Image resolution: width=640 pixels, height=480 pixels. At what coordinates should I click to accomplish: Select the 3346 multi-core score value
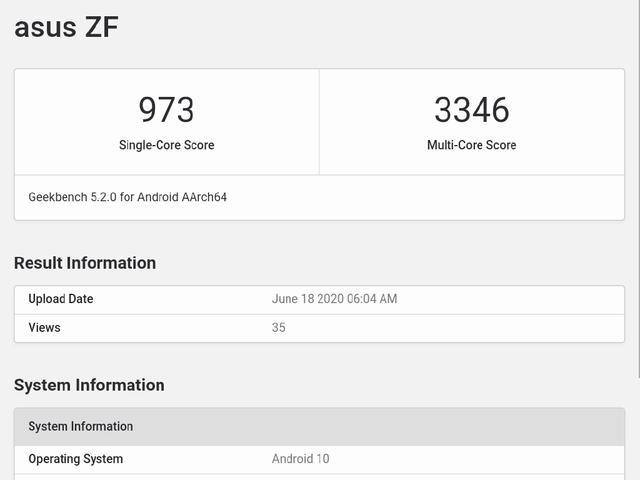click(x=472, y=110)
